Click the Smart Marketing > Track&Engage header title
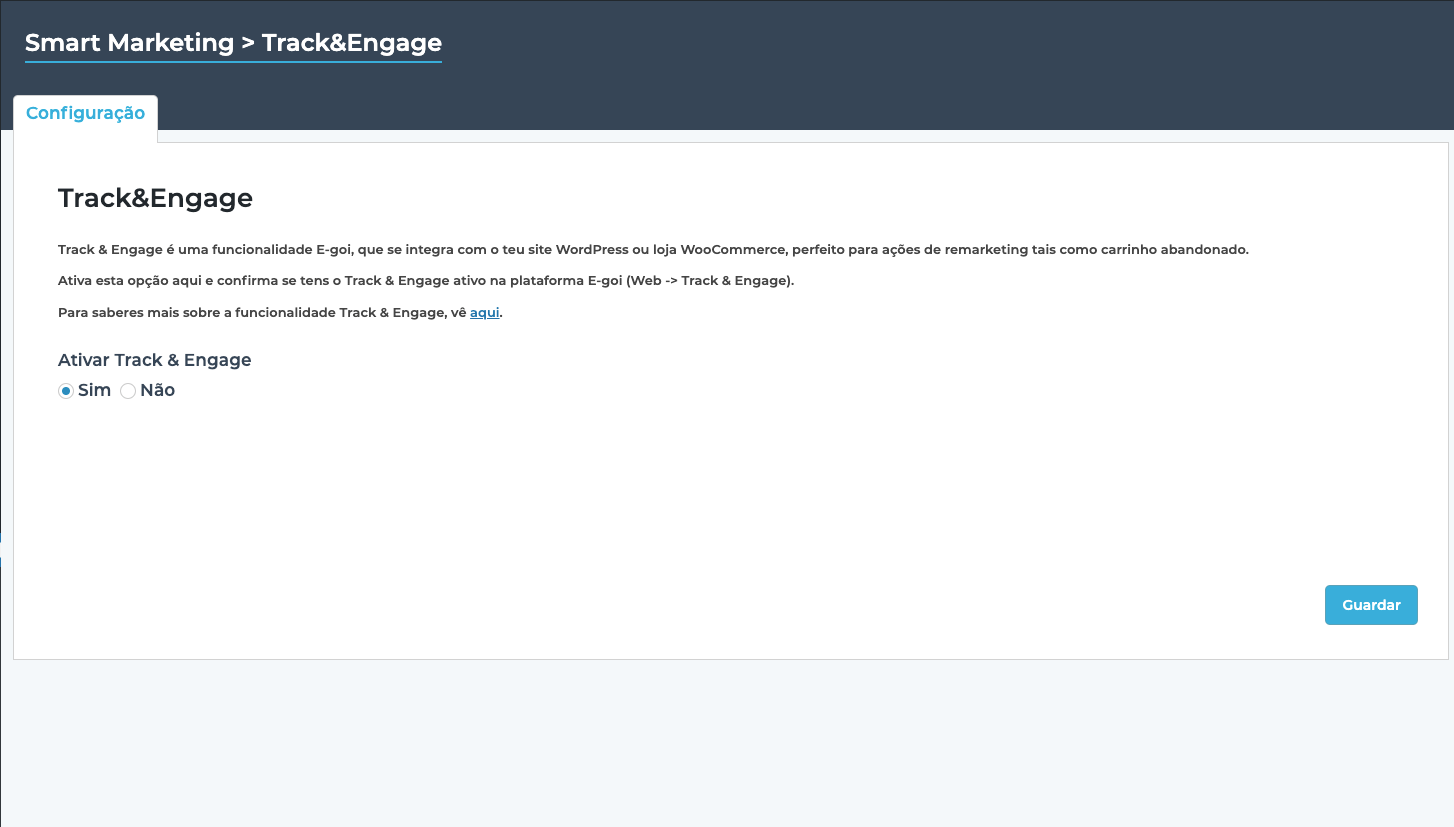 tap(233, 43)
